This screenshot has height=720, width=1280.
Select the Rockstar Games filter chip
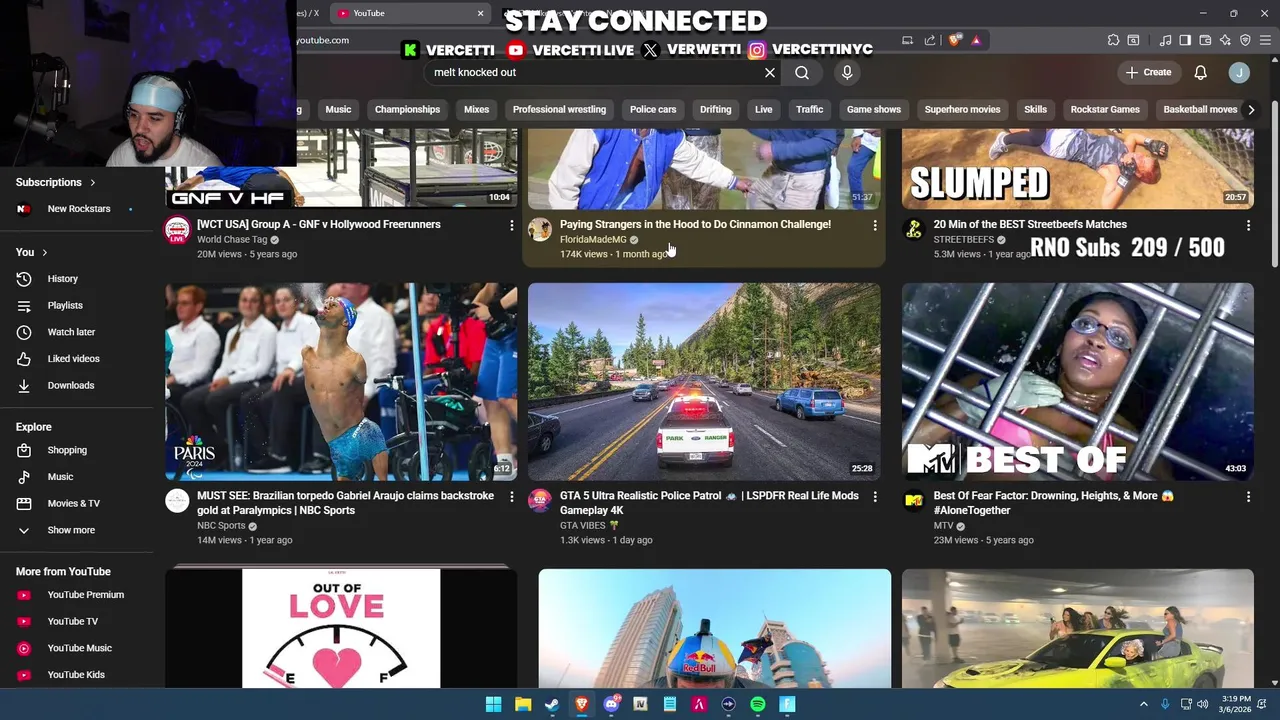[1105, 109]
